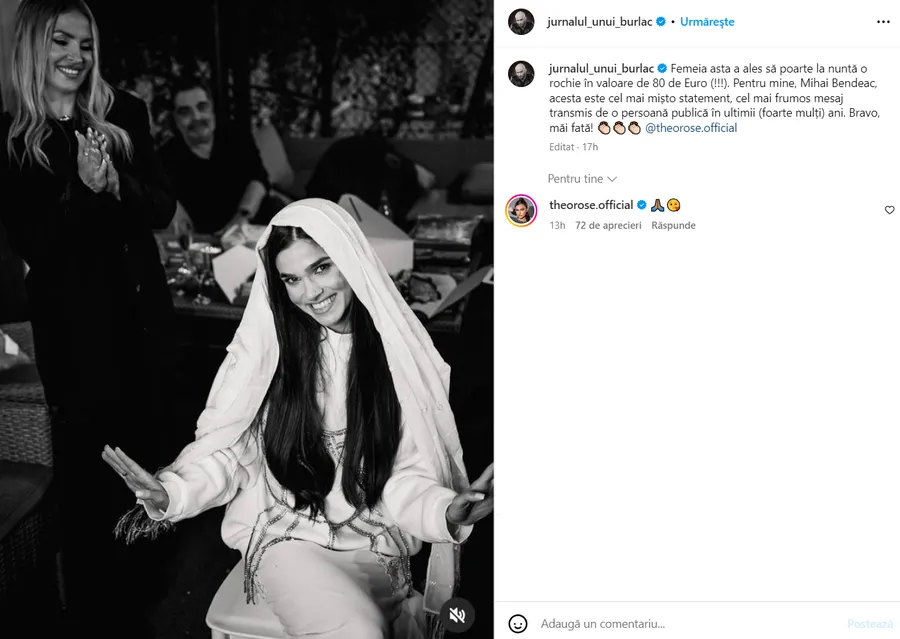Unmute the video with the speaker icon
The height and width of the screenshot is (639, 900).
(457, 615)
